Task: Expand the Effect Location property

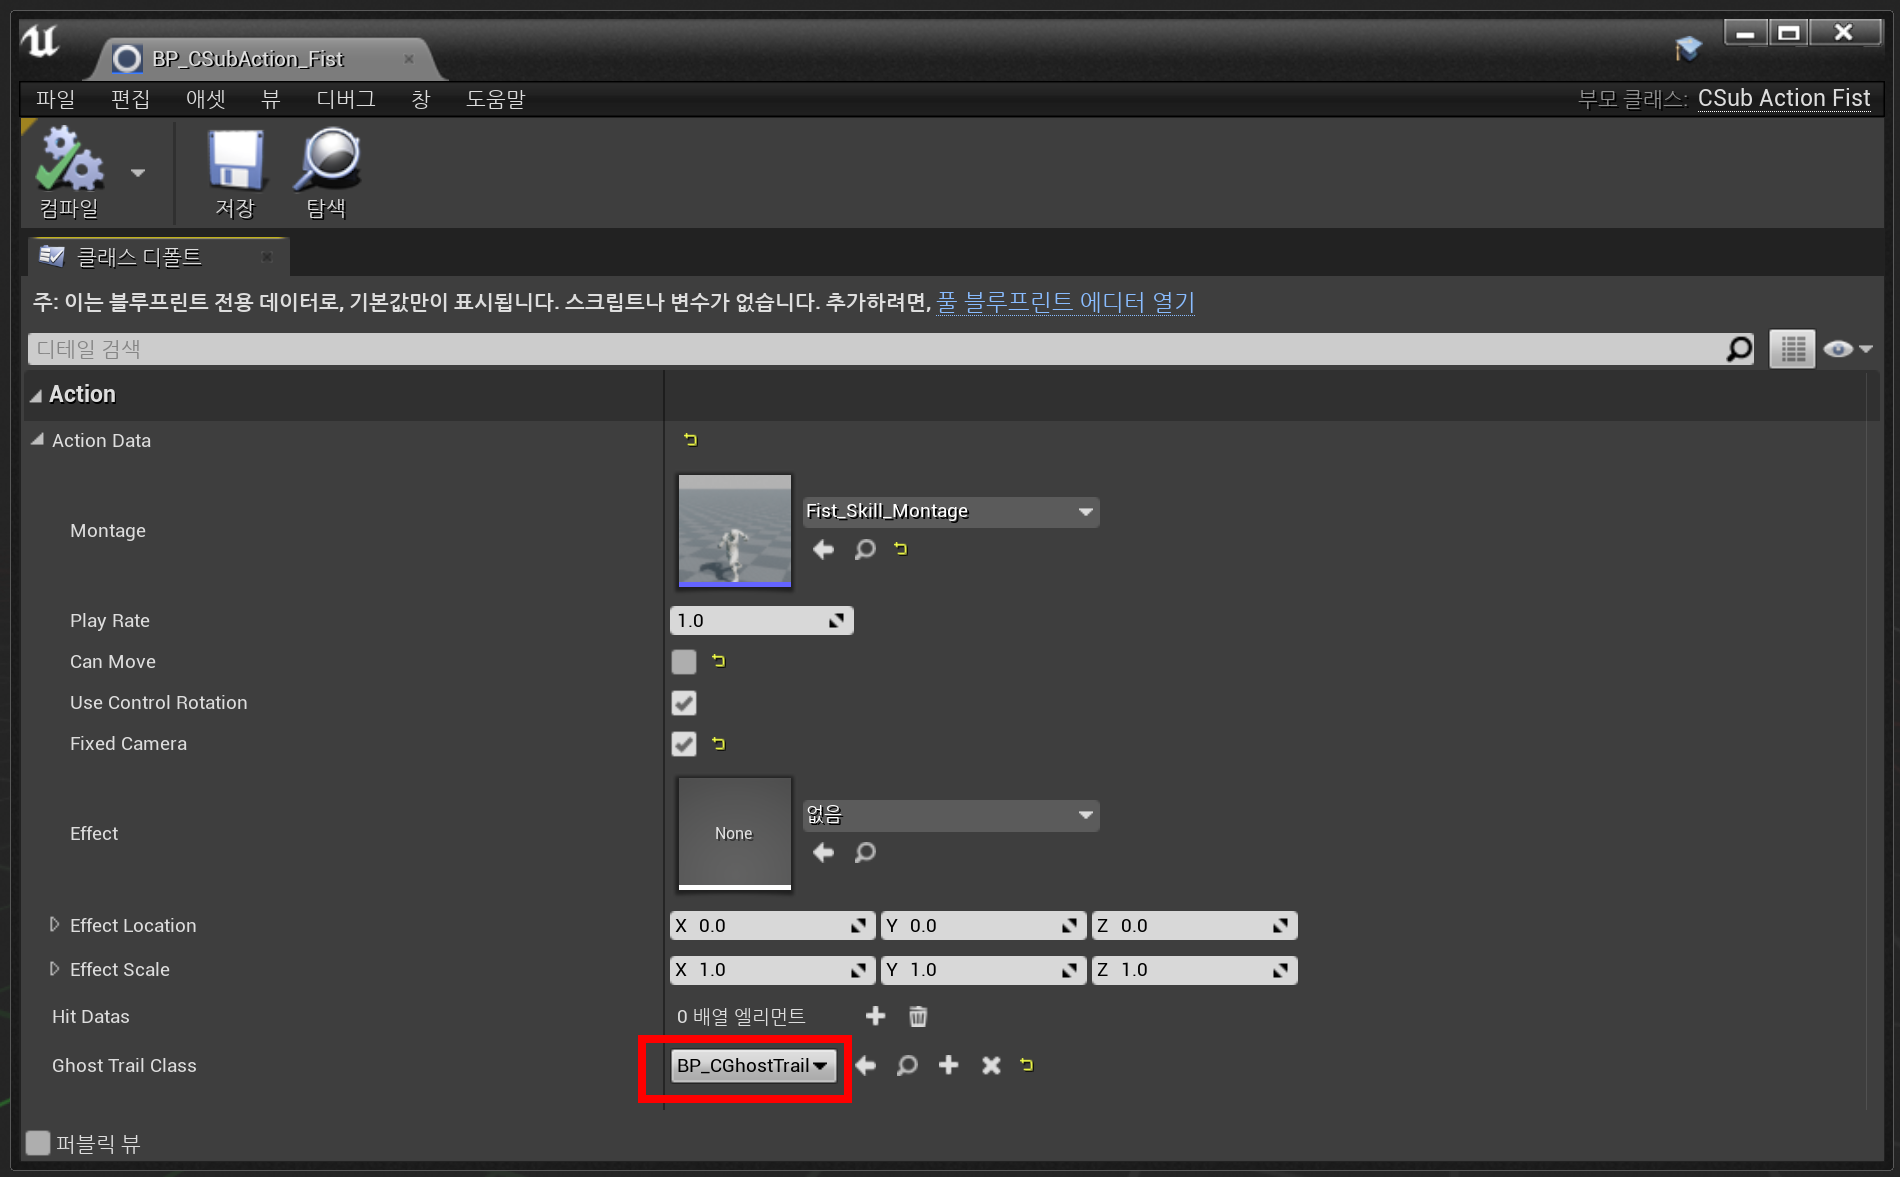Action: coord(54,925)
